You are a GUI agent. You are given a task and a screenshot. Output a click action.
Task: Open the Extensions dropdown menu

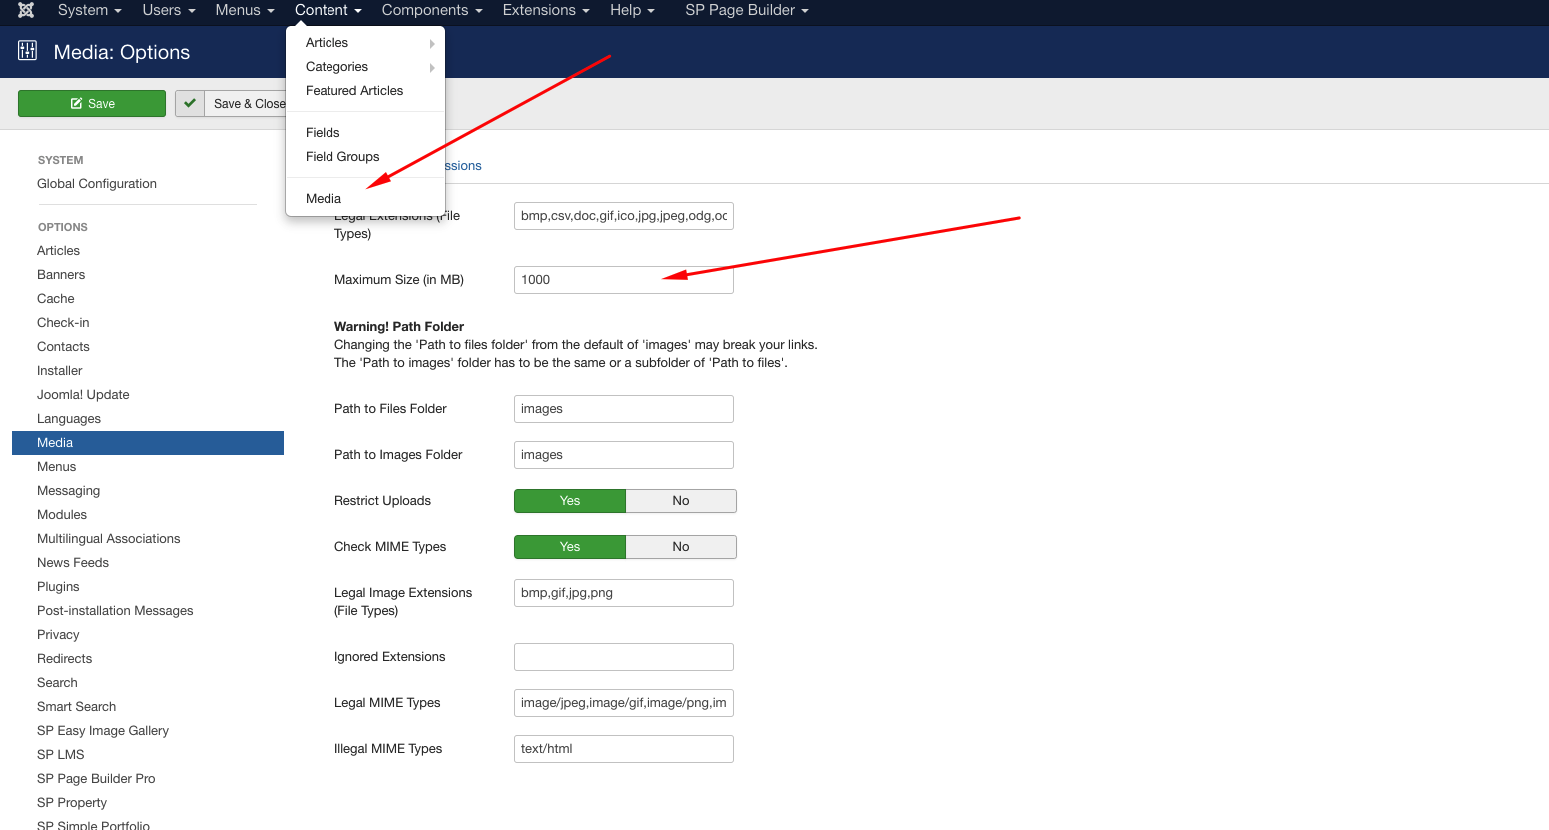[545, 10]
